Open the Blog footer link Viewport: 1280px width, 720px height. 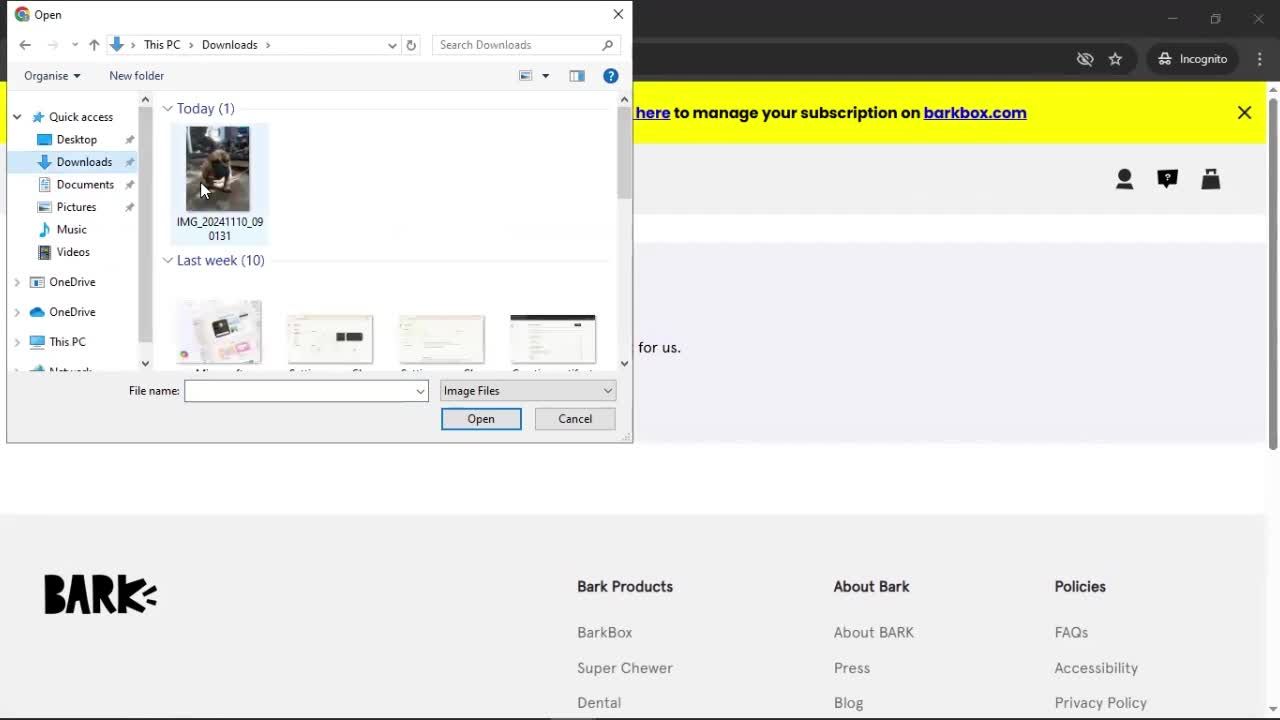click(848, 703)
